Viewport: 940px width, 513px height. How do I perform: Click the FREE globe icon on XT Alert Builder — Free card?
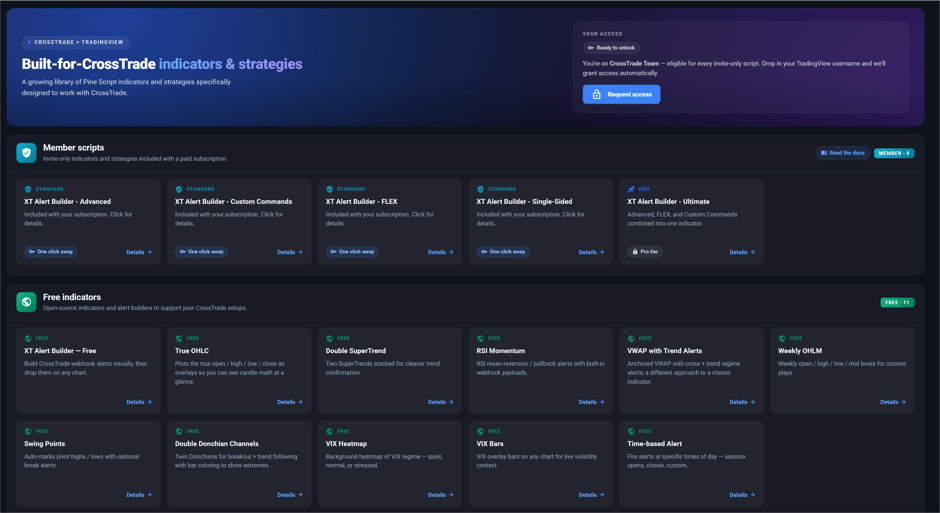click(x=28, y=338)
